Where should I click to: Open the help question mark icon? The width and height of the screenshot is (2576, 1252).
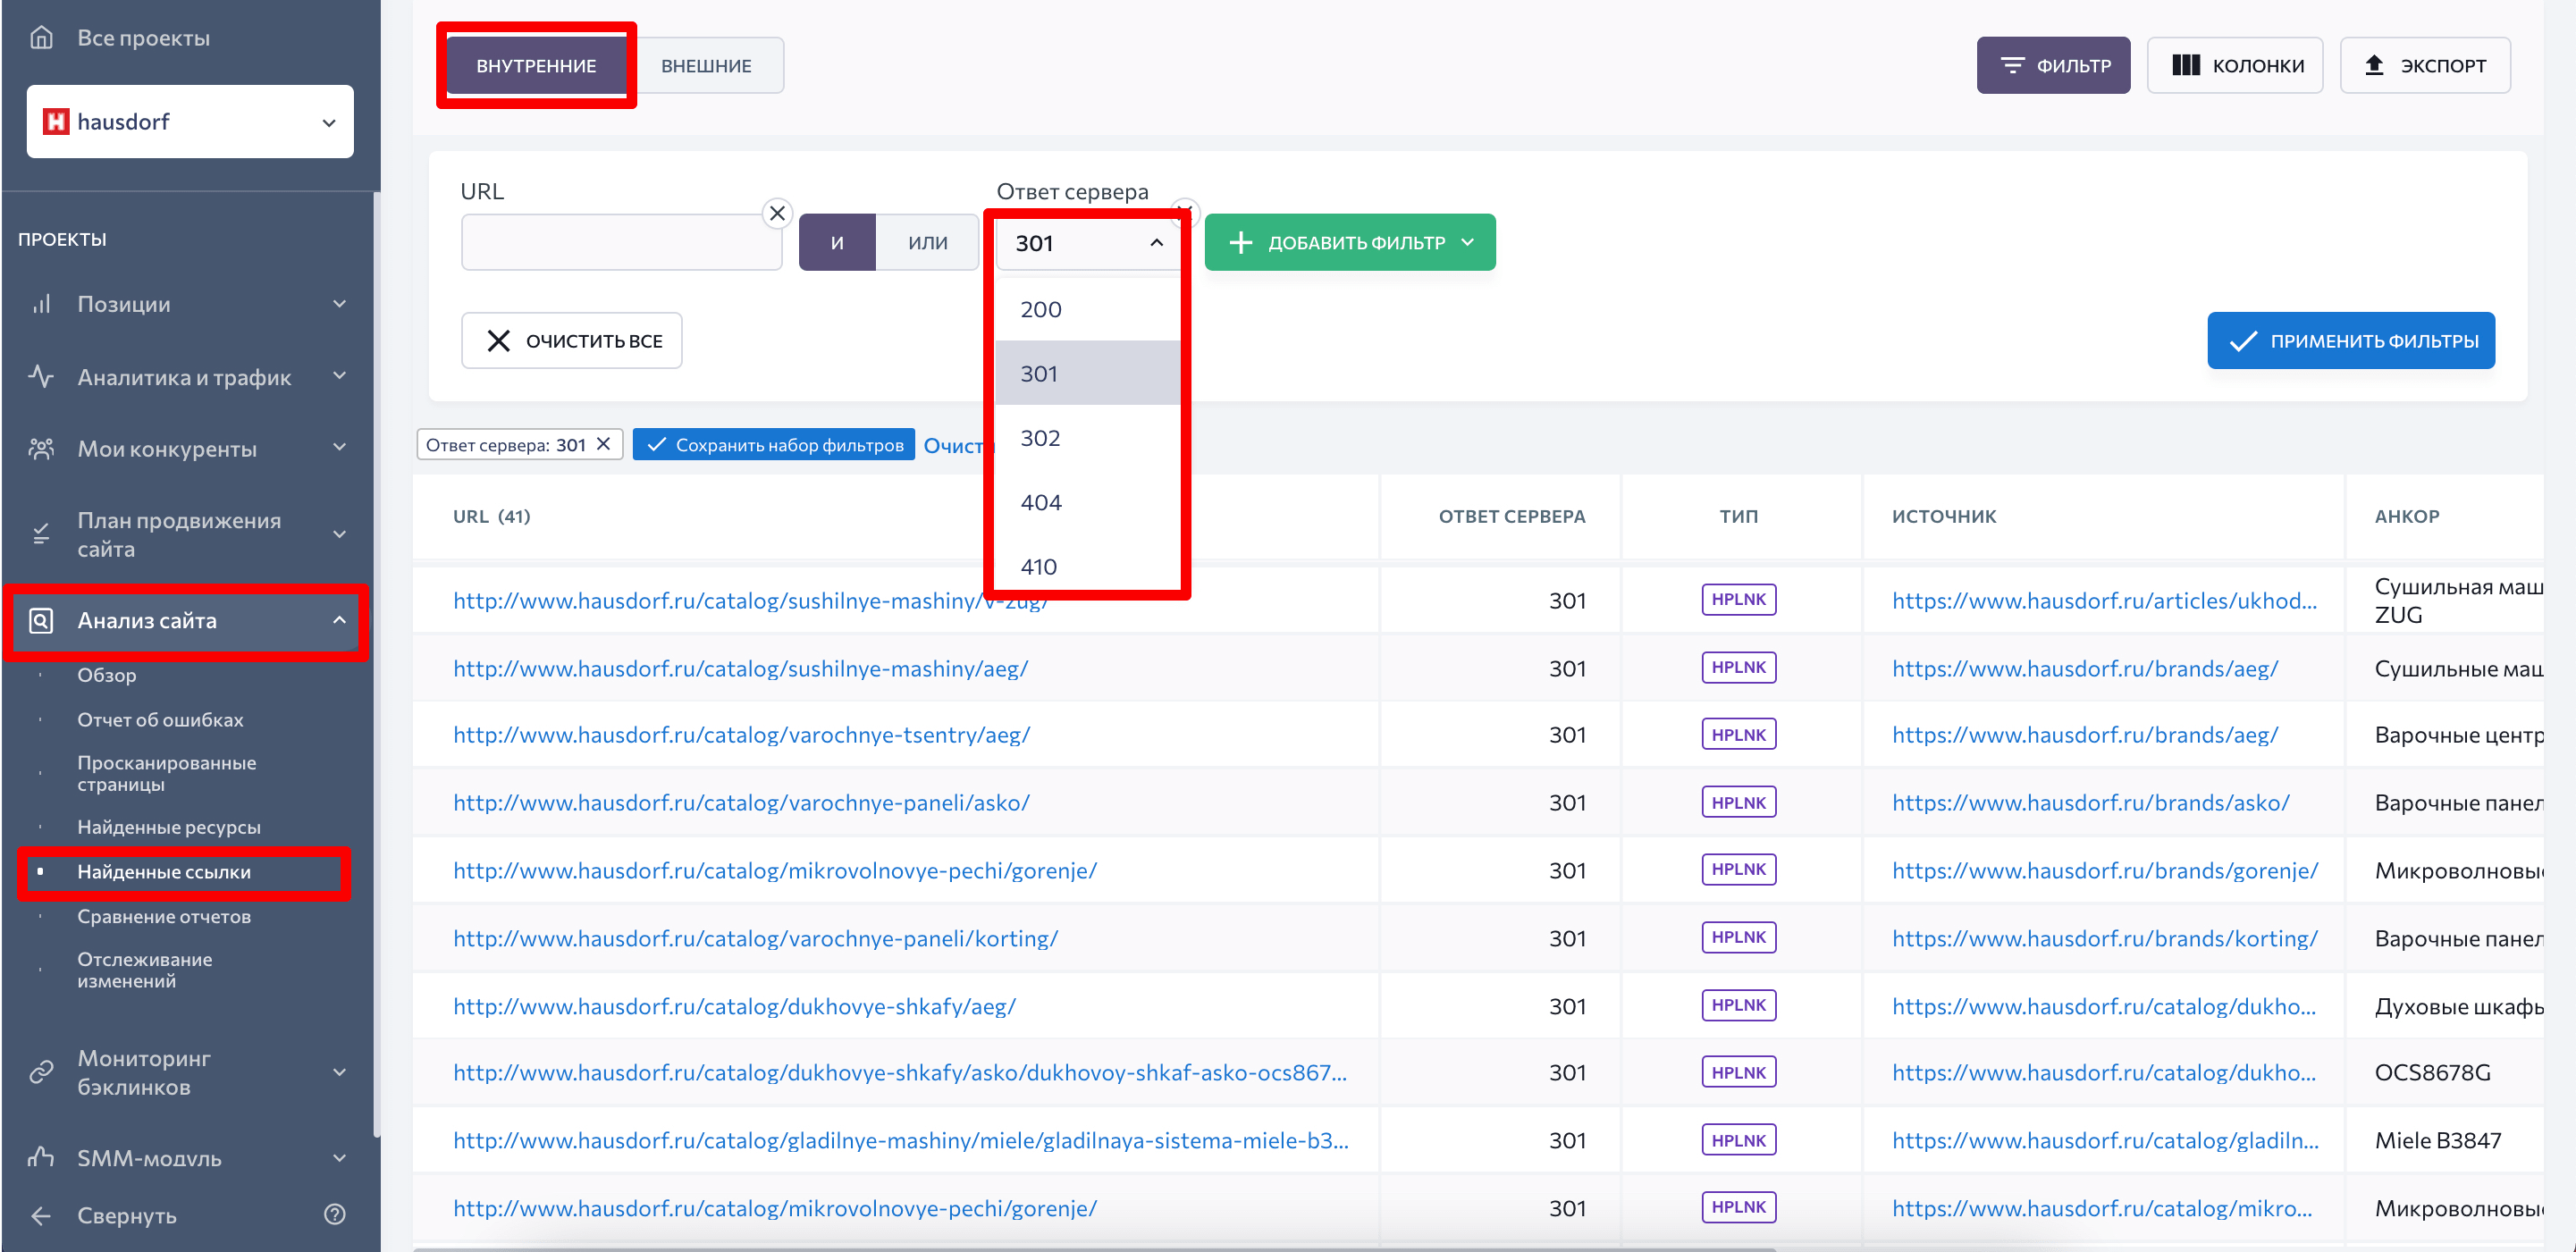[335, 1215]
